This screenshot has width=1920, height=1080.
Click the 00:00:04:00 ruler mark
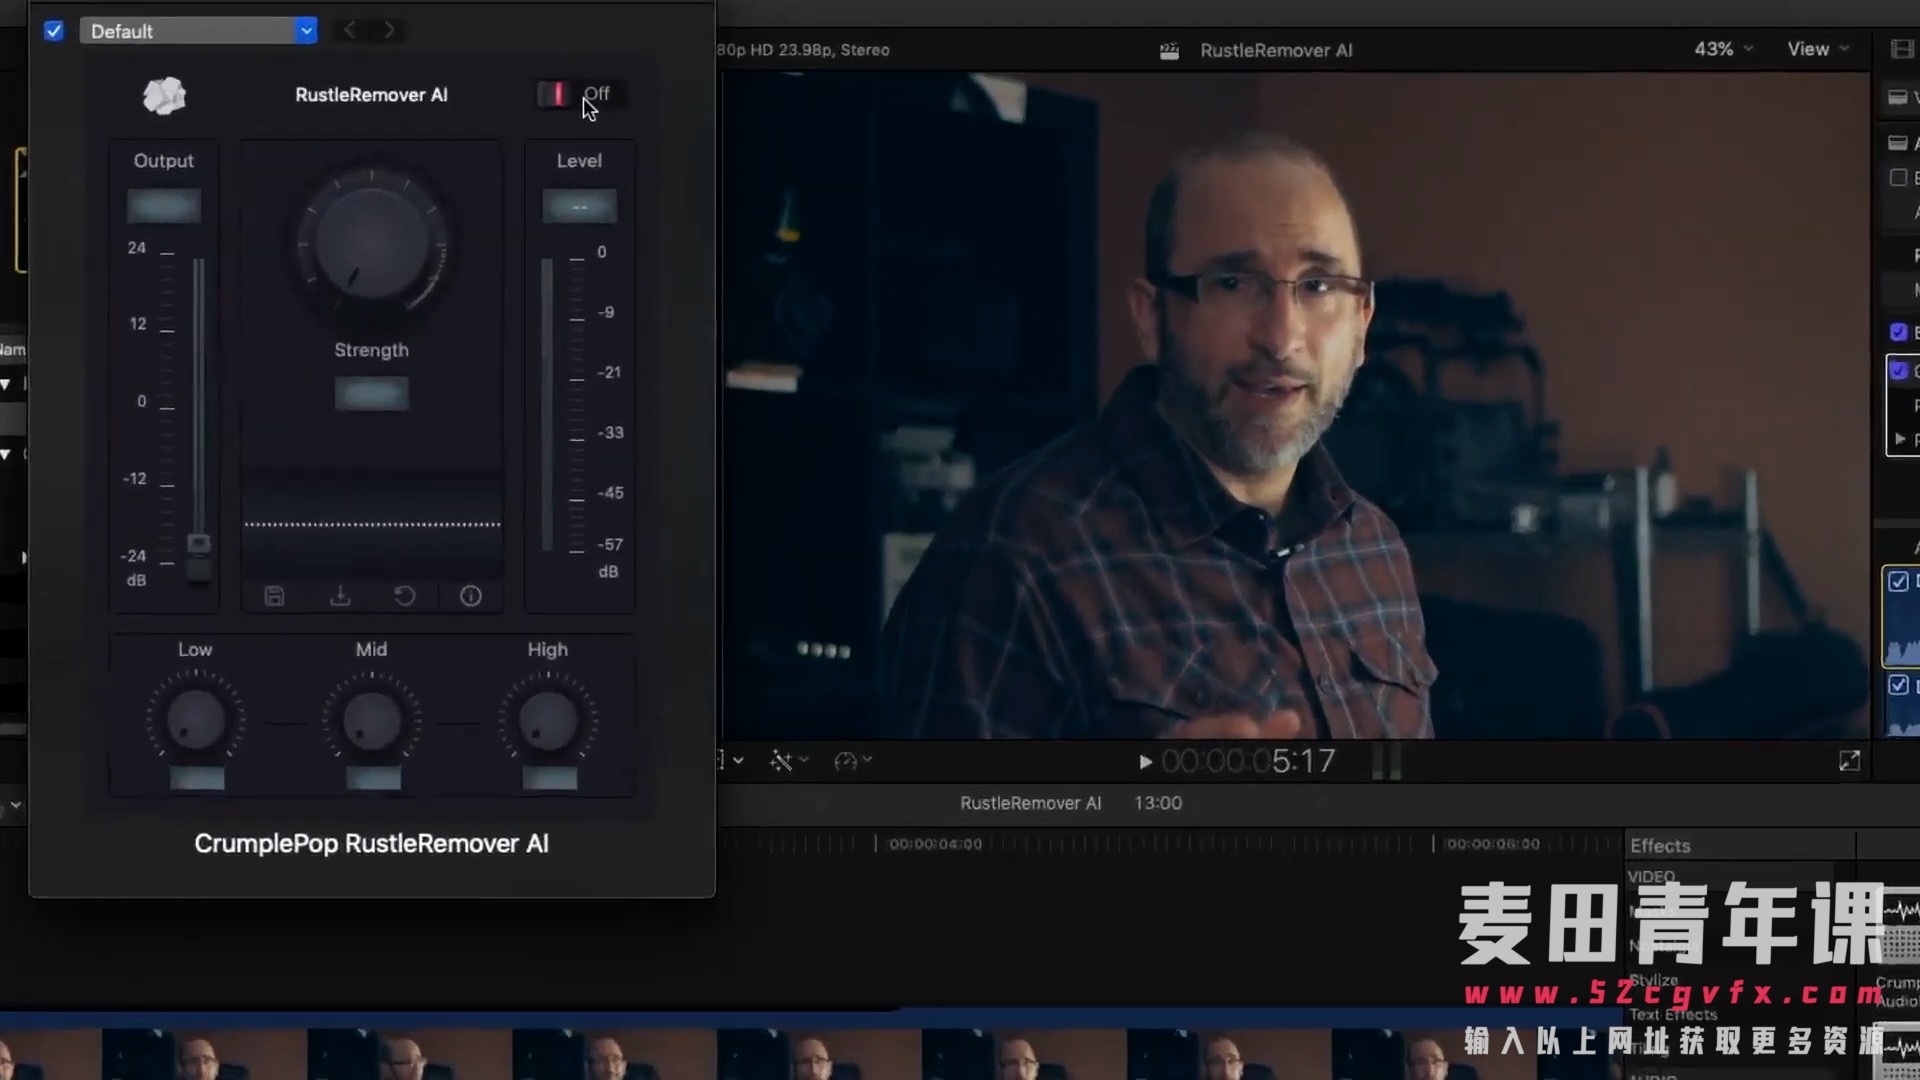click(935, 844)
